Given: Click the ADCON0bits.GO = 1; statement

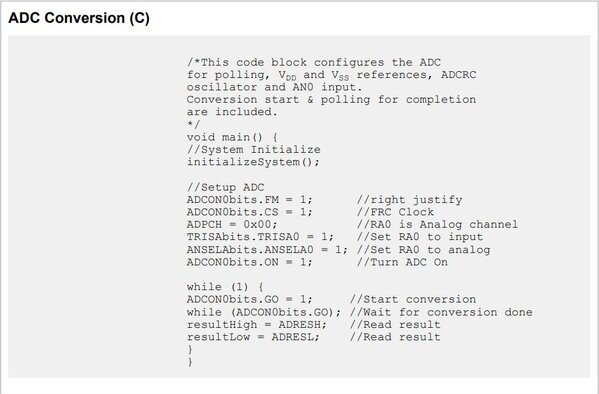Looking at the screenshot, I should coord(249,299).
